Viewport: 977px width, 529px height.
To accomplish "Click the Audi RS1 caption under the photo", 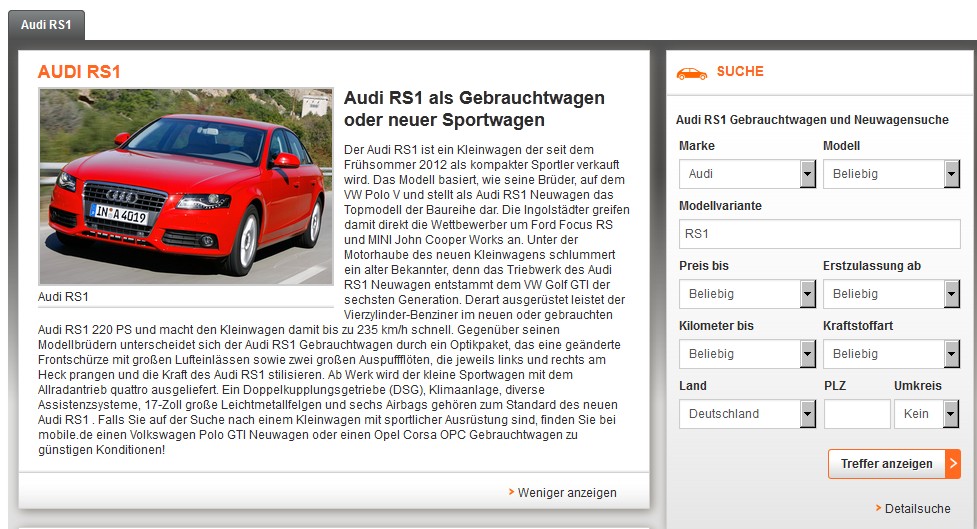I will point(63,297).
